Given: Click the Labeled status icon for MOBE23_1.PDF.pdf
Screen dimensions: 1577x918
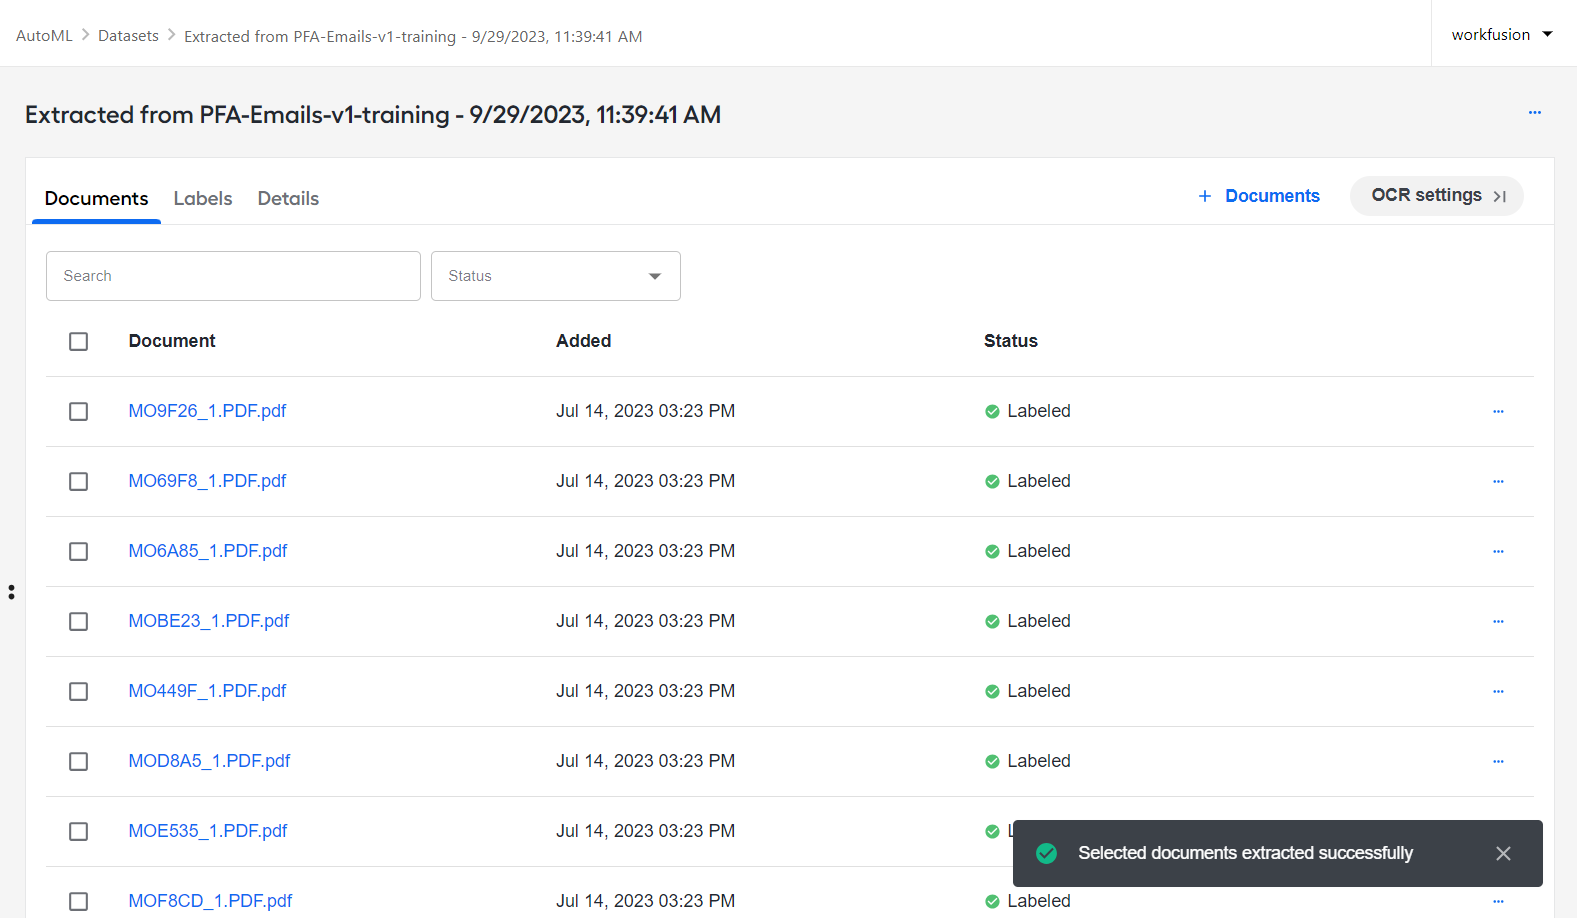Looking at the screenshot, I should pyautogui.click(x=992, y=621).
